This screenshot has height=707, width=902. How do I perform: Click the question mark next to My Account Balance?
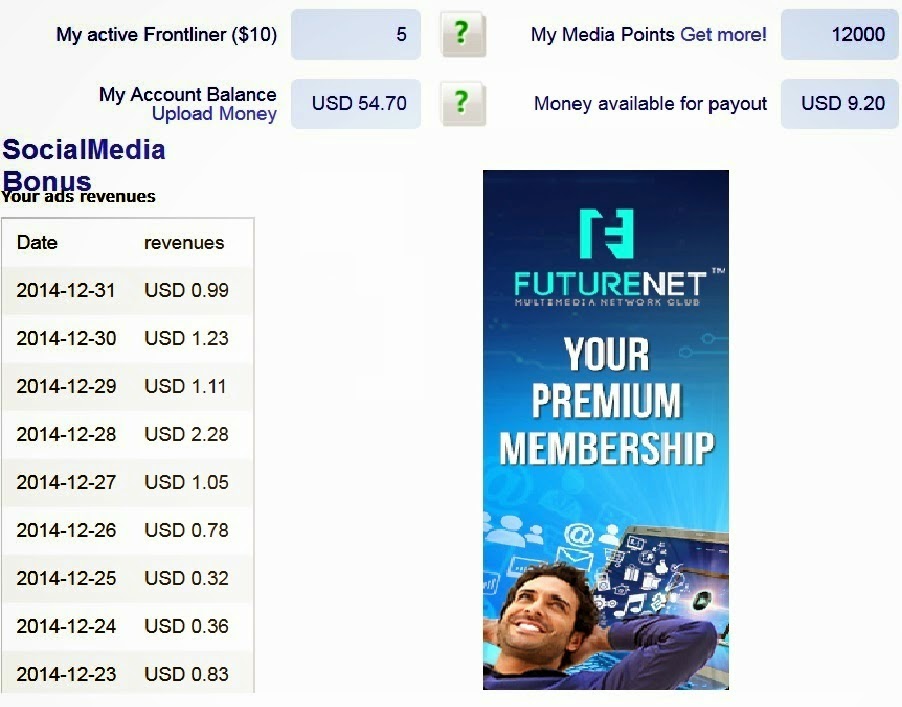461,103
